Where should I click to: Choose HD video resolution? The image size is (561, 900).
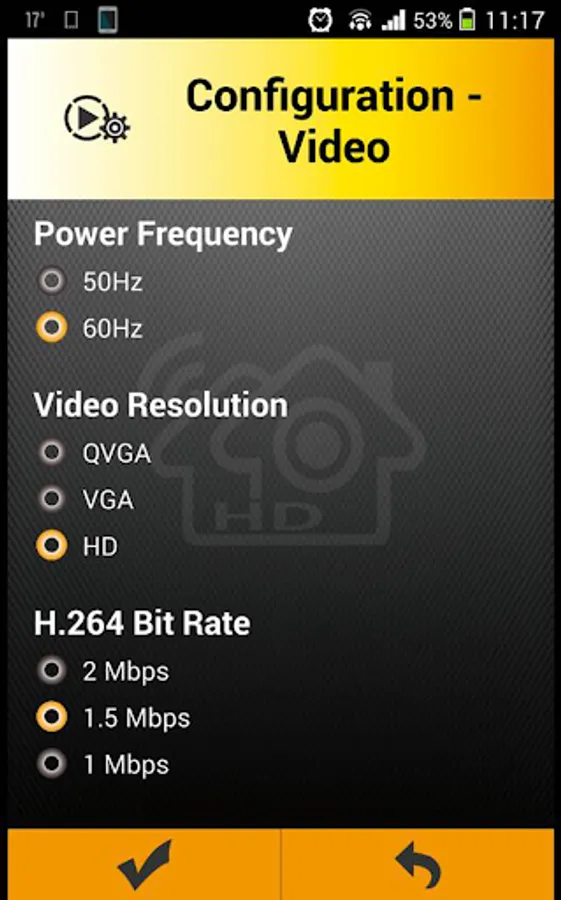(77, 546)
